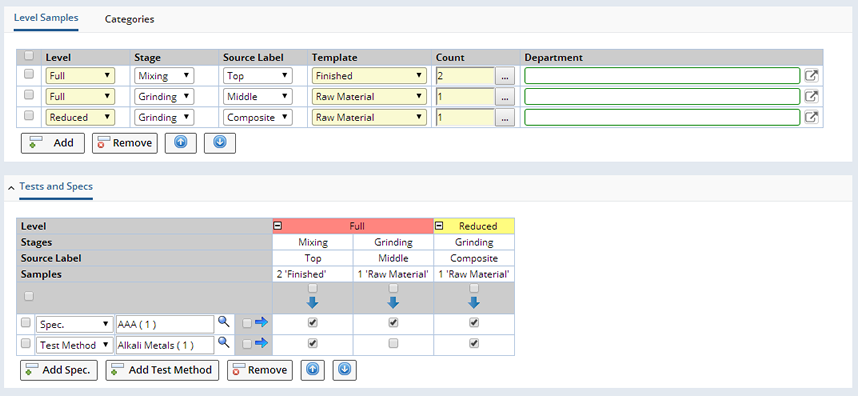Move selected level sample row up
The image size is (858, 396).
[181, 143]
